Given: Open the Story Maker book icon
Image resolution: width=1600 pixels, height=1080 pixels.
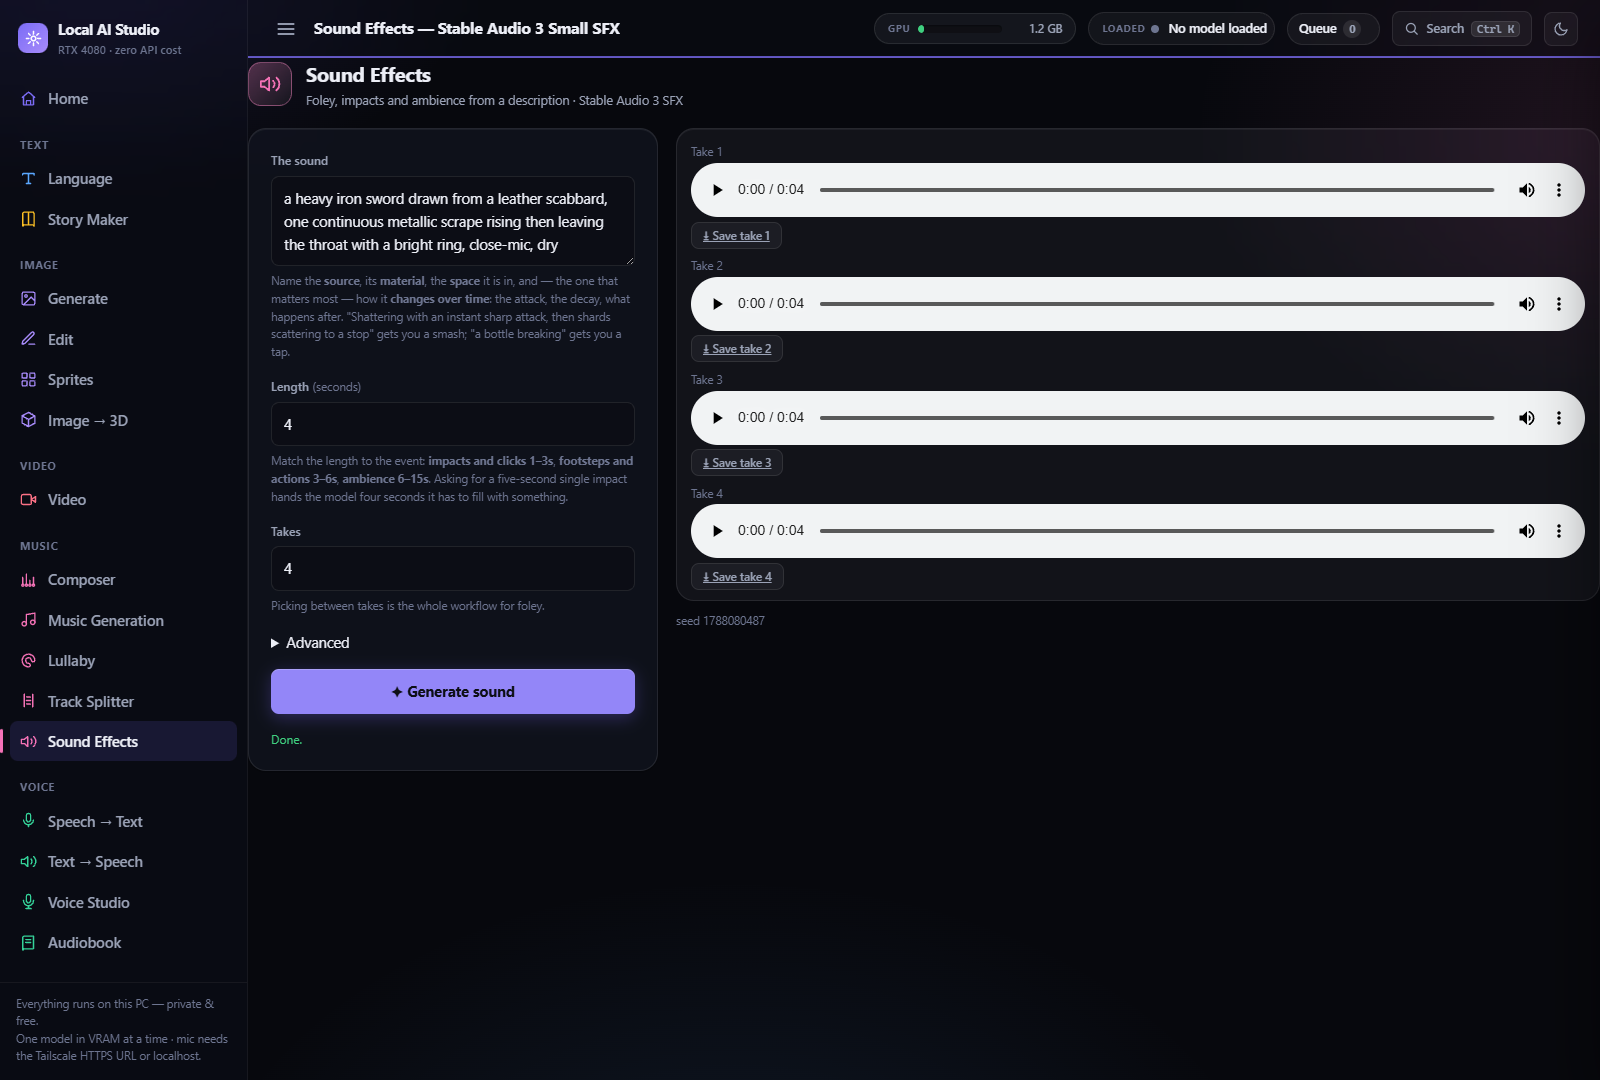Looking at the screenshot, I should [29, 219].
